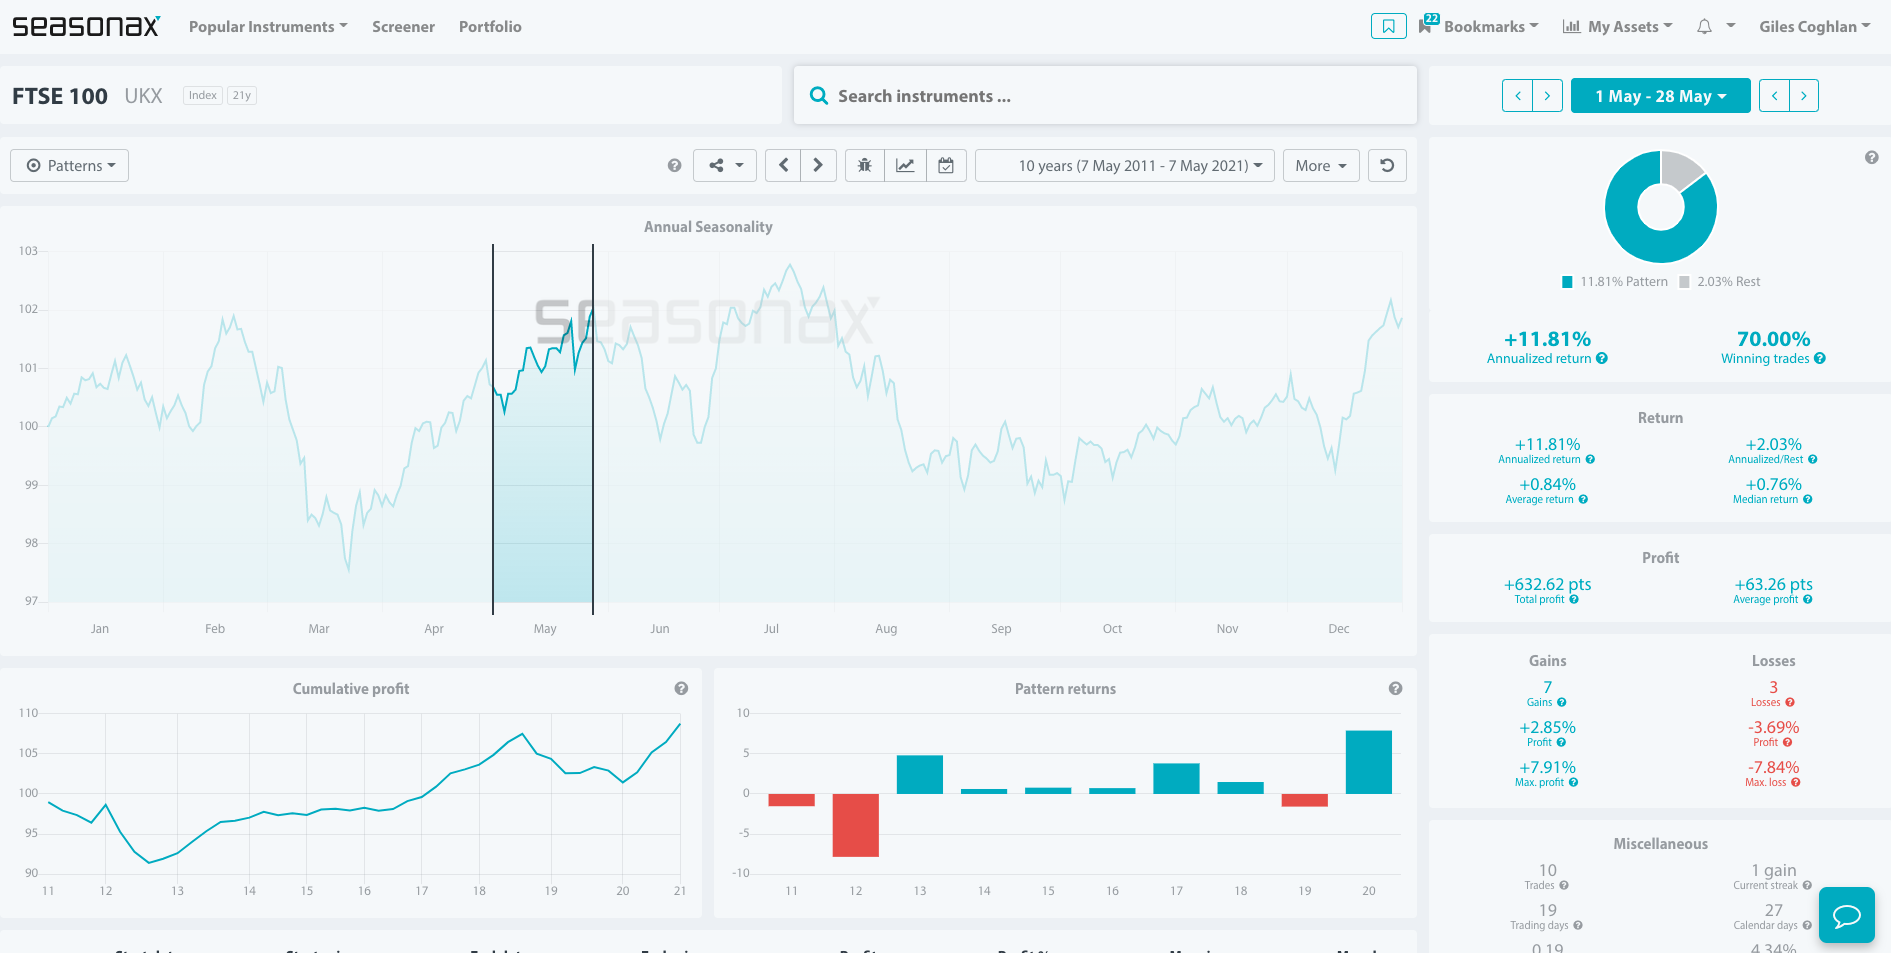The height and width of the screenshot is (953, 1891).
Task: Click the calendar check icon button
Action: pos(946,165)
